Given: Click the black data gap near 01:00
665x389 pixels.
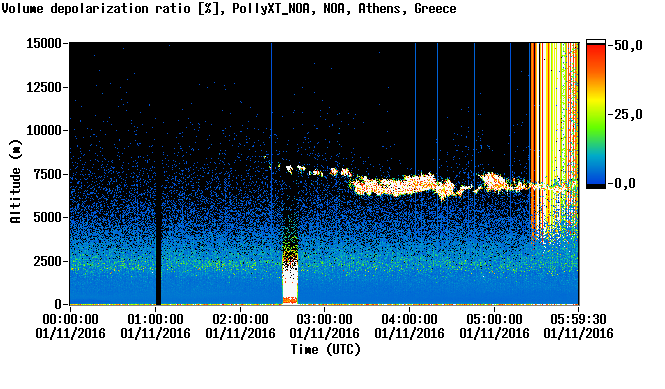Looking at the screenshot, I should click(158, 233).
